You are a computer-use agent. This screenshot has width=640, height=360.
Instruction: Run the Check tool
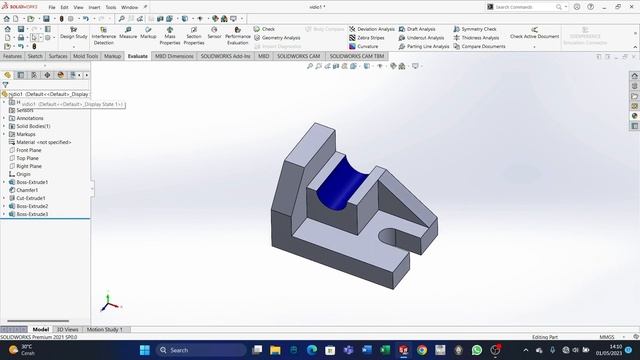[264, 29]
